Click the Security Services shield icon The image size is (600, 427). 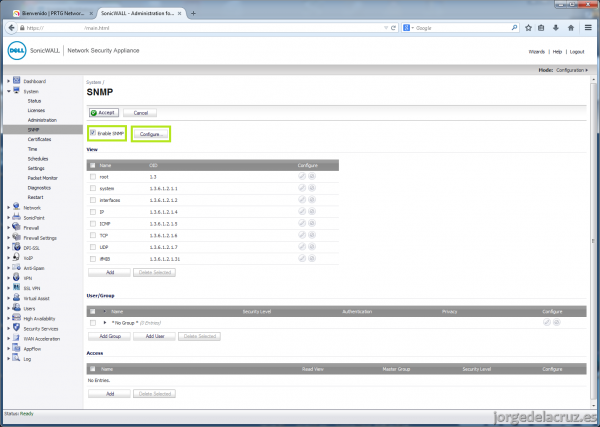point(16,328)
